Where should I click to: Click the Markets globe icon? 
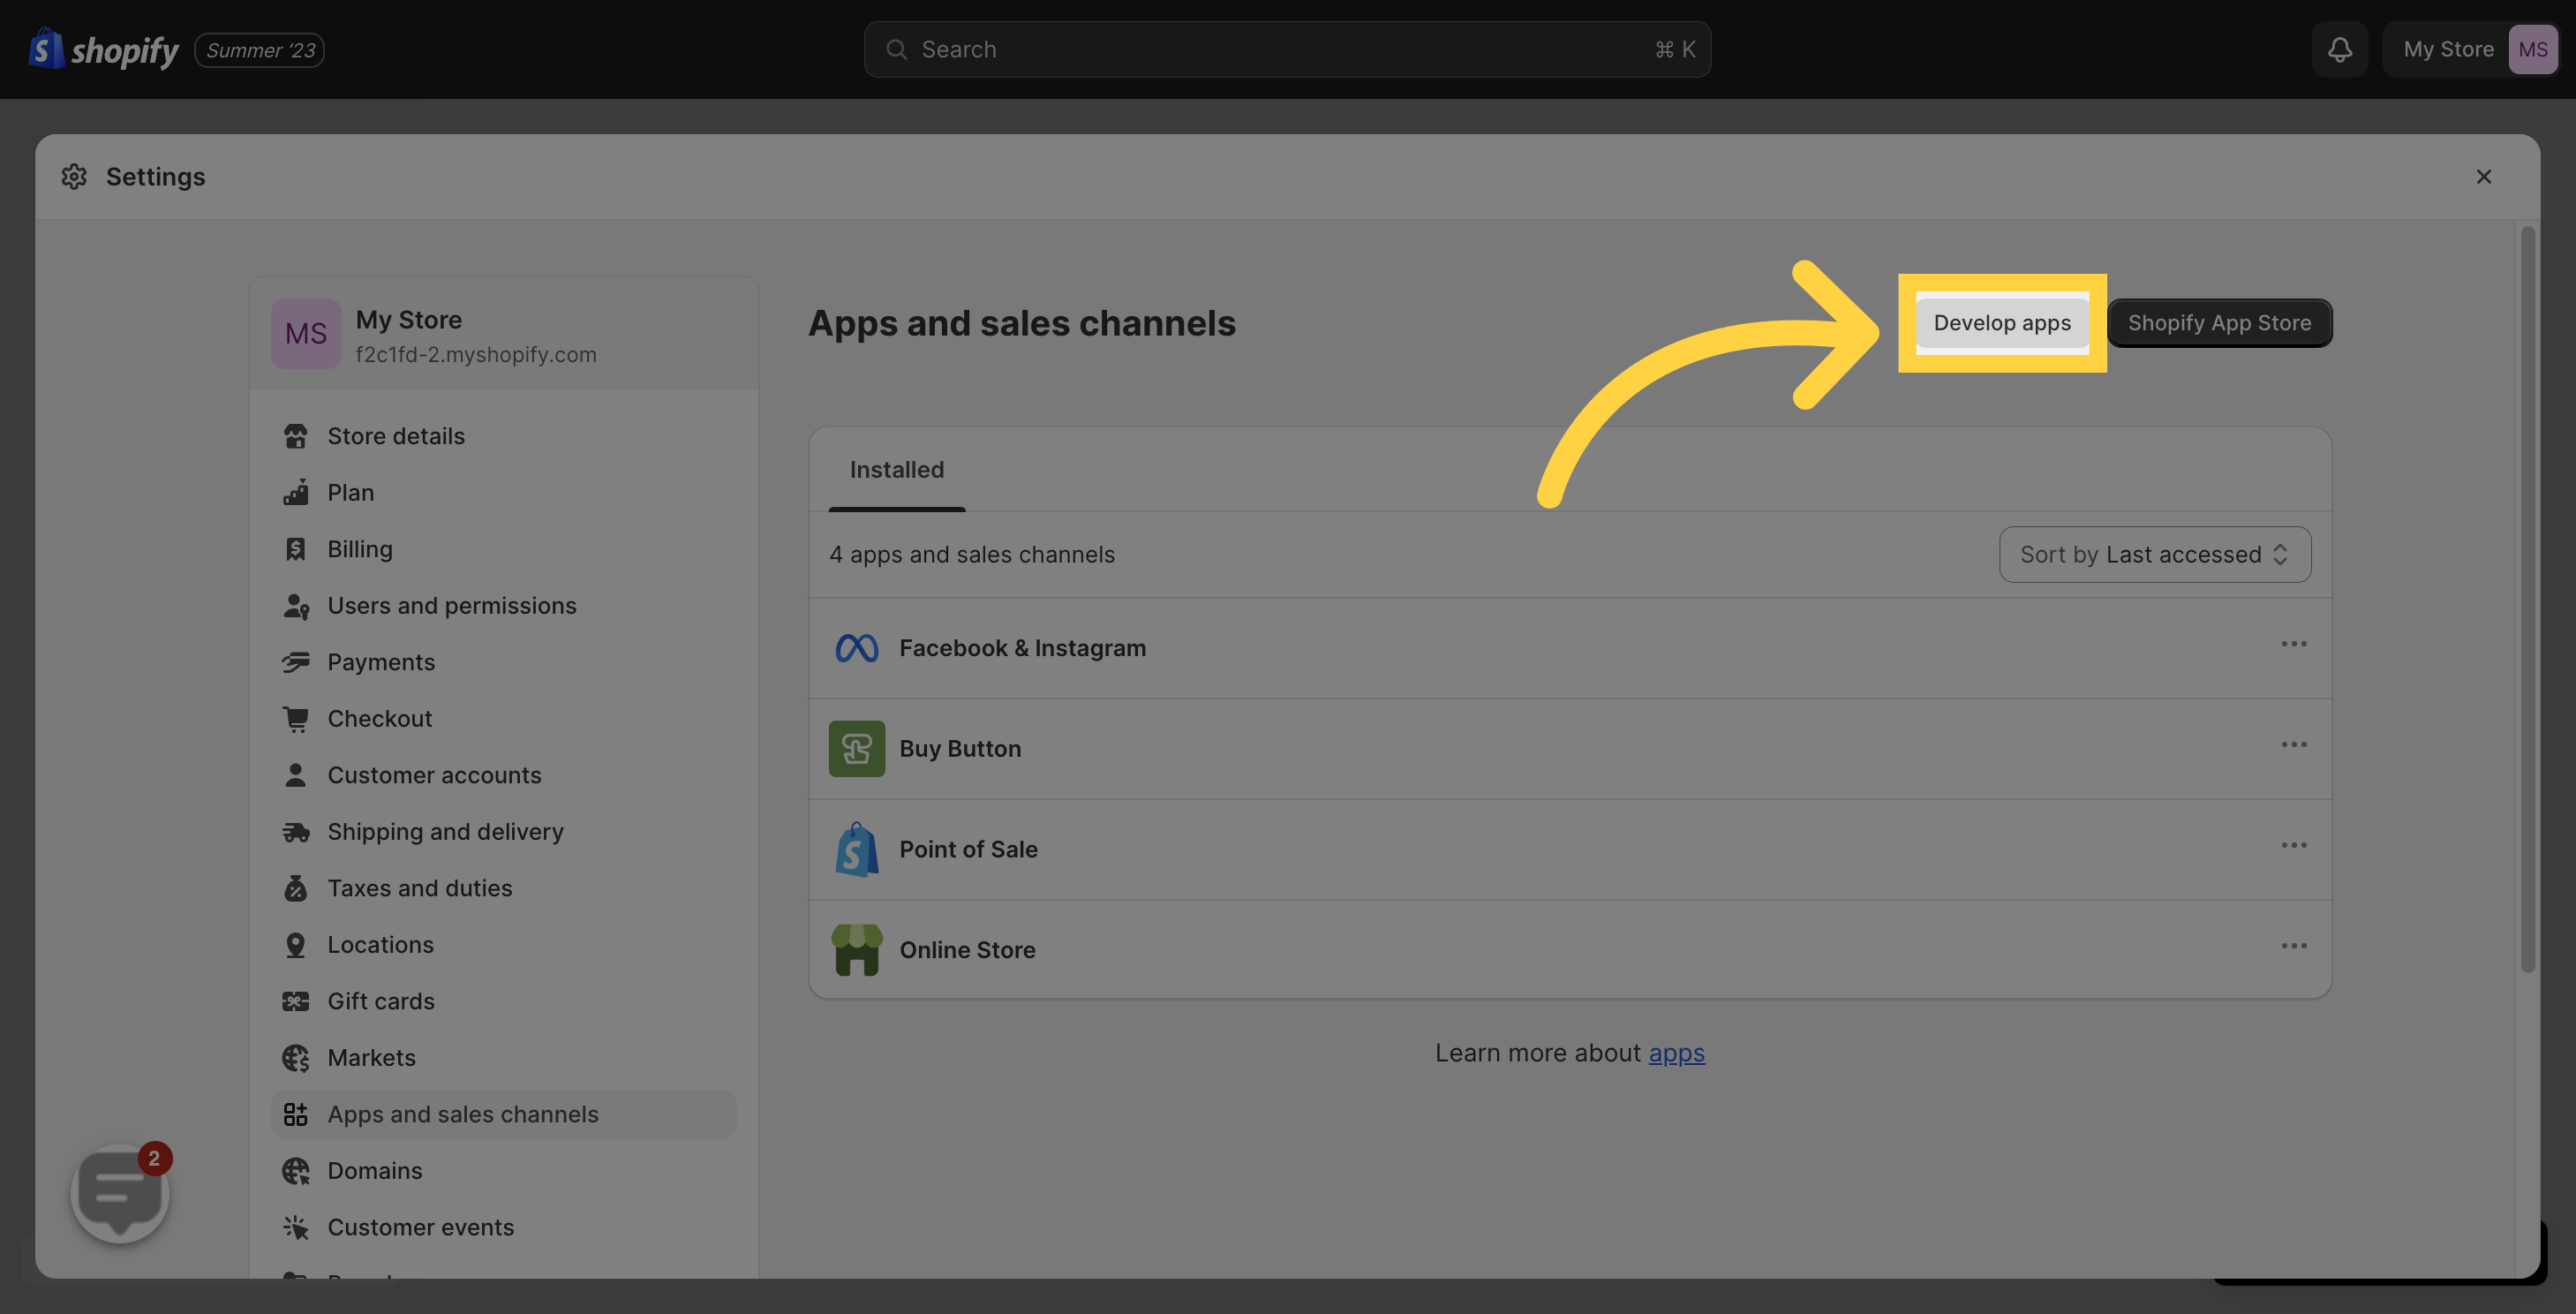(295, 1057)
